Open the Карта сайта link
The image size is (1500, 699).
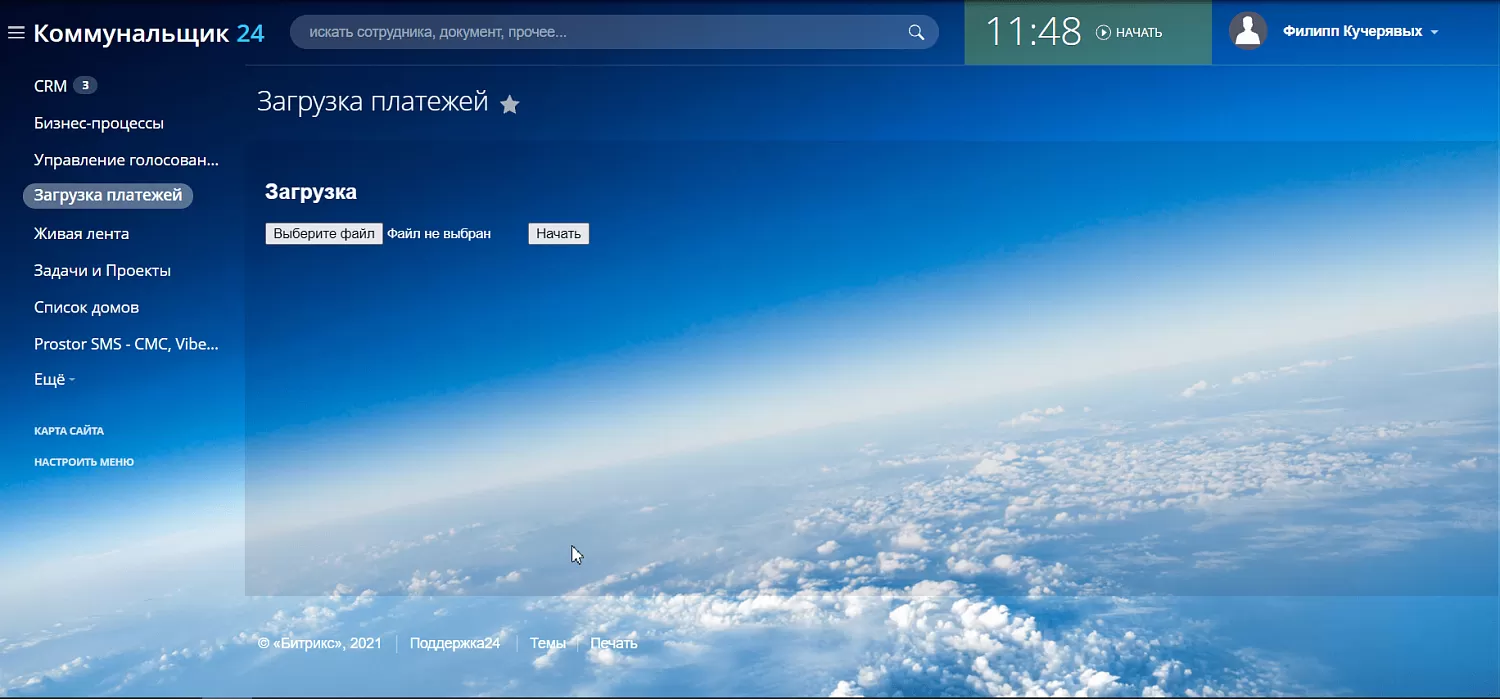click(69, 431)
